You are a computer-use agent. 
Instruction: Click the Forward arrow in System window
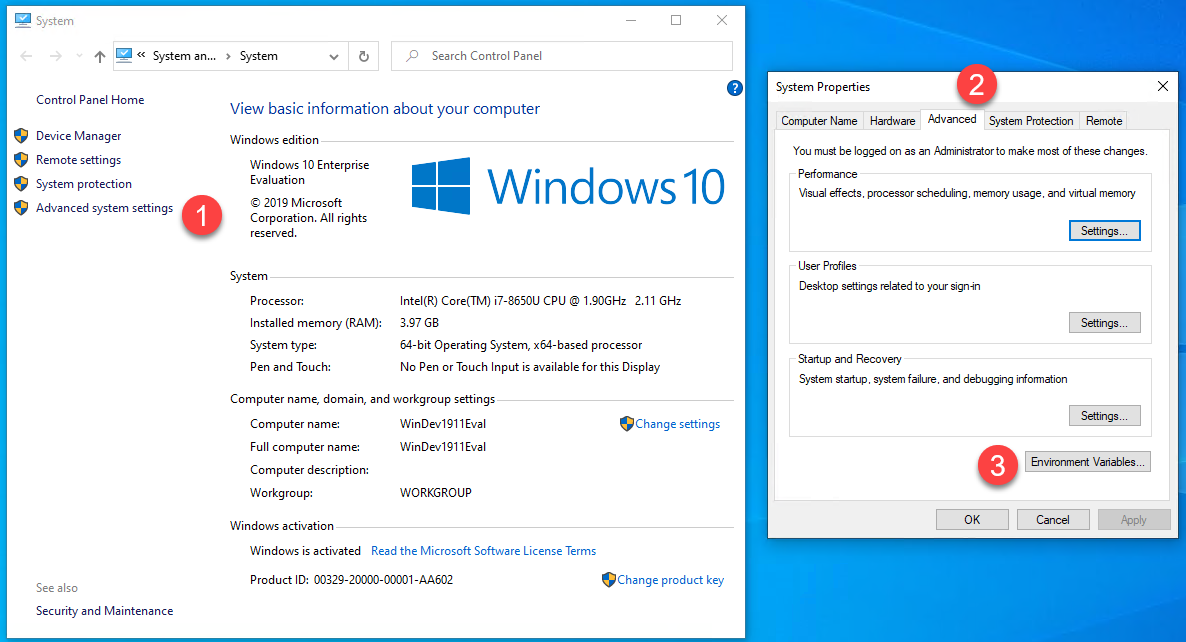pyautogui.click(x=55, y=56)
